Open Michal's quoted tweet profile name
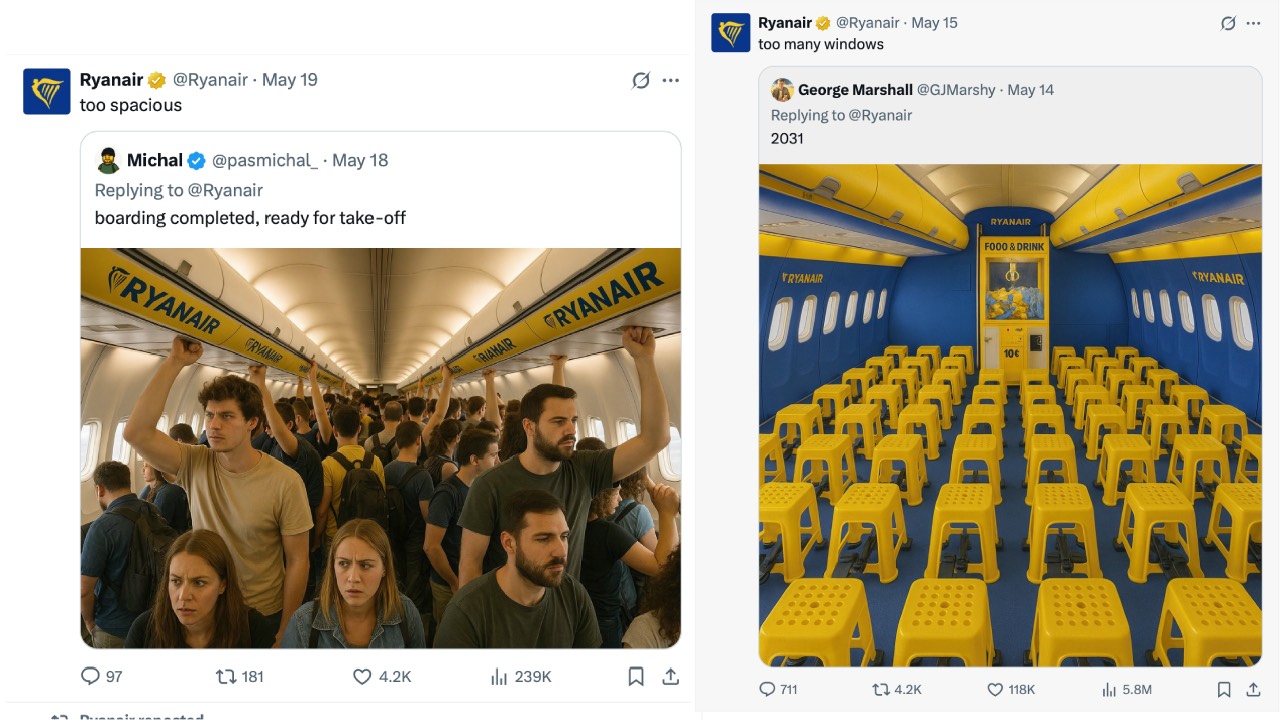 click(x=154, y=160)
